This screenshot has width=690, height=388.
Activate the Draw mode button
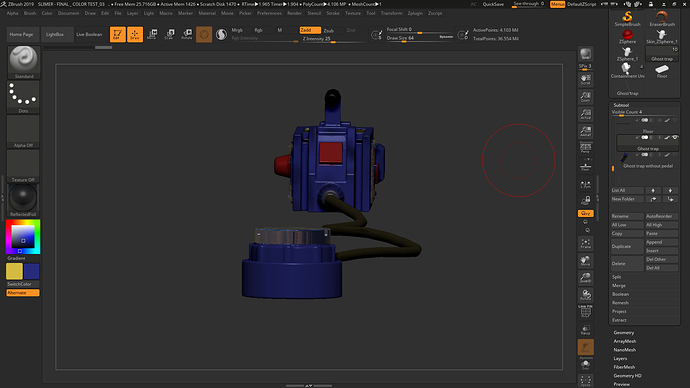click(135, 34)
